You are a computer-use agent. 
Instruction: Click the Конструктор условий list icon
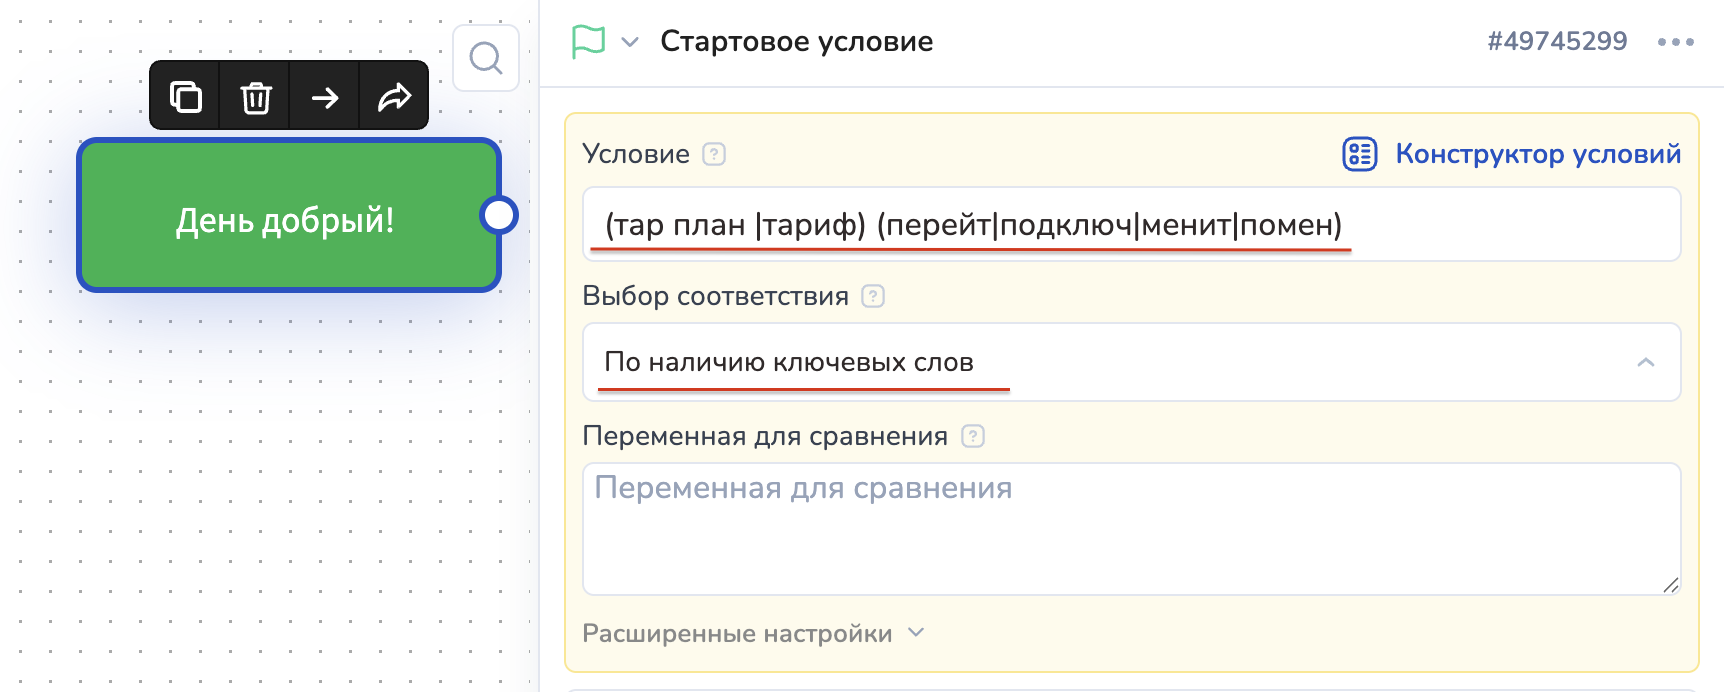tap(1360, 154)
